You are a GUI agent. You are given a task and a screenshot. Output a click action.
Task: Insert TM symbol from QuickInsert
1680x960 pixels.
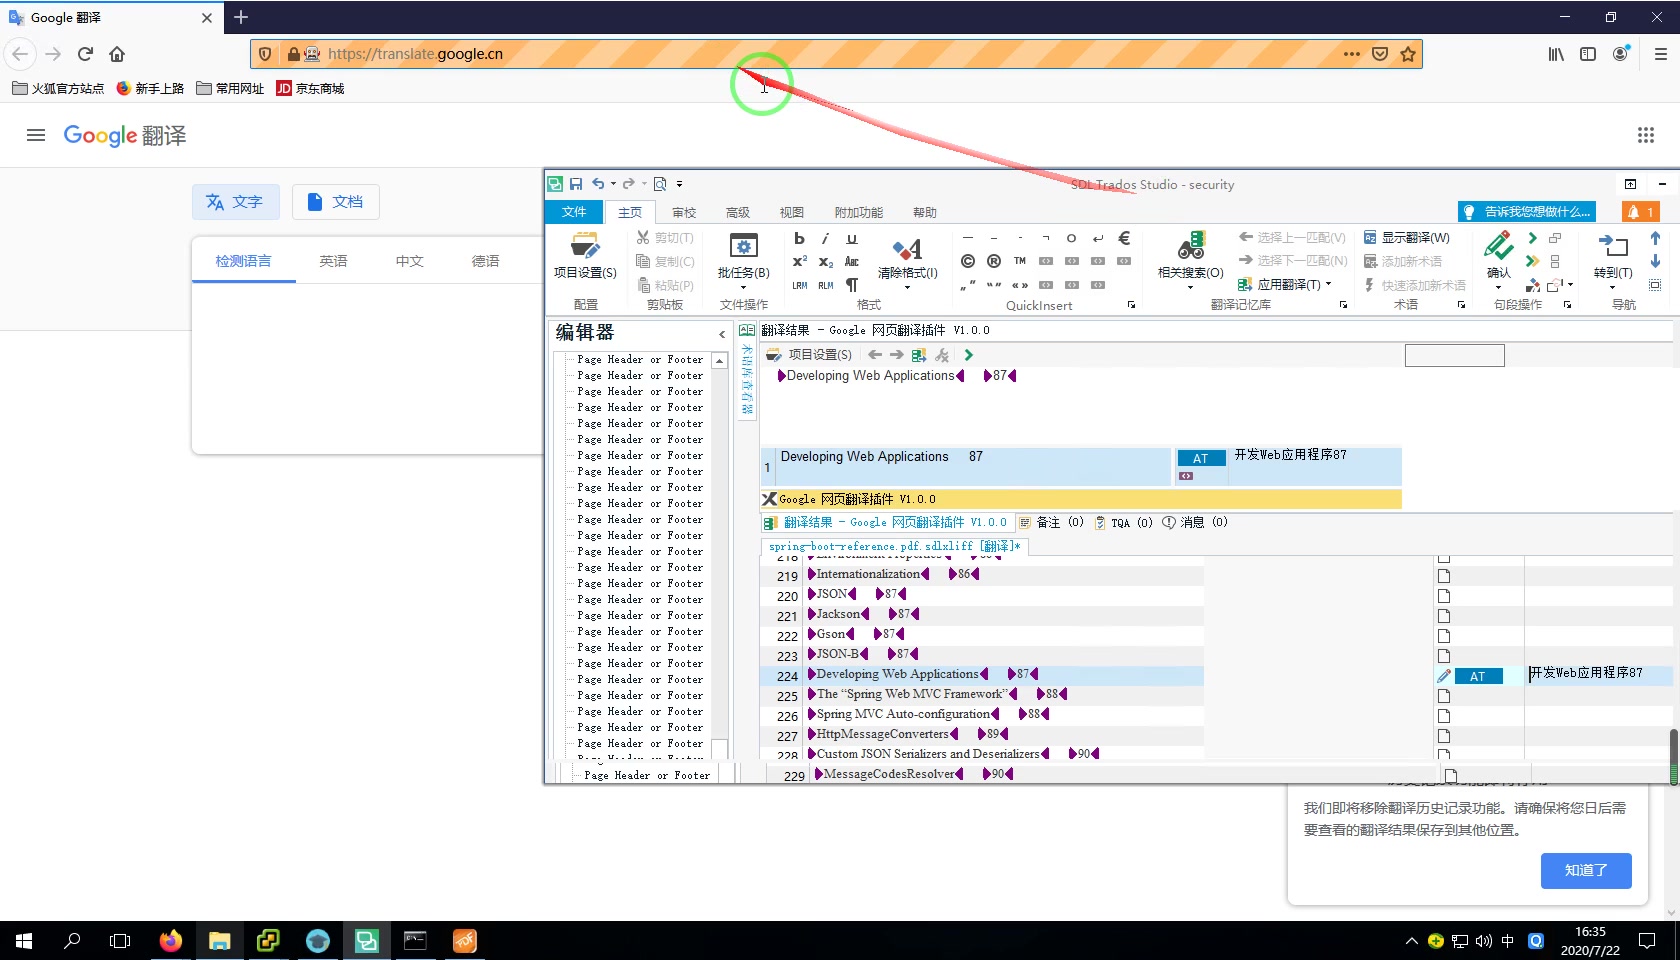pos(1020,261)
